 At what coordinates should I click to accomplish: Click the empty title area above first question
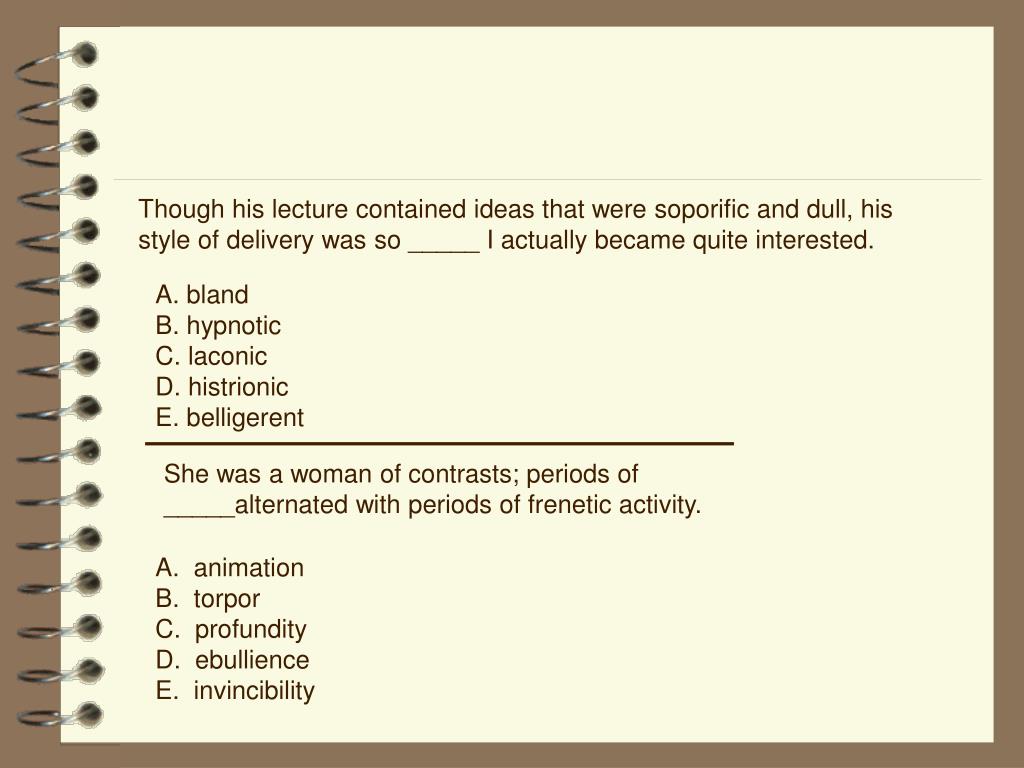point(547,104)
